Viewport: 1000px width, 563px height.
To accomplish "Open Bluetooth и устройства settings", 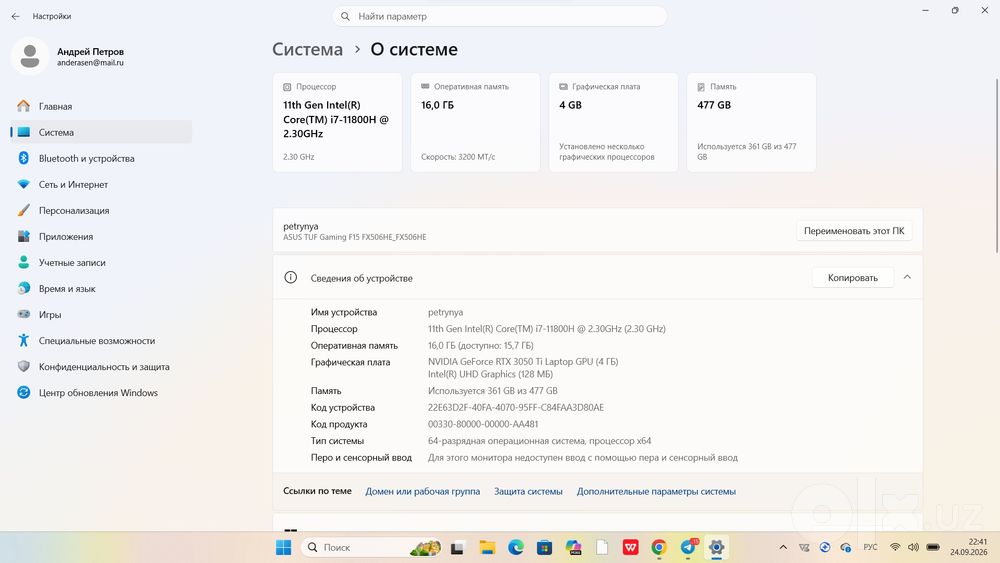I will (x=101, y=159).
